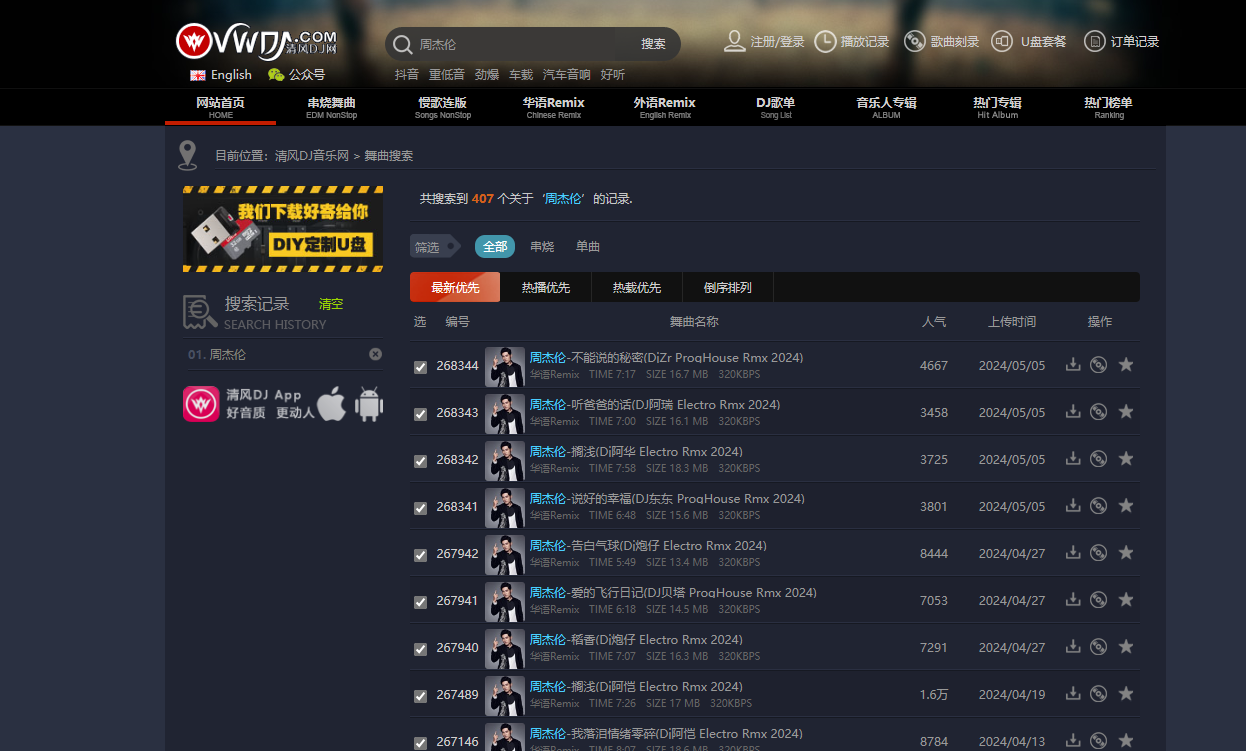The image size is (1246, 751).
Task: Open the 串烧舞曲 EDM NonStop menu
Action: (332, 107)
